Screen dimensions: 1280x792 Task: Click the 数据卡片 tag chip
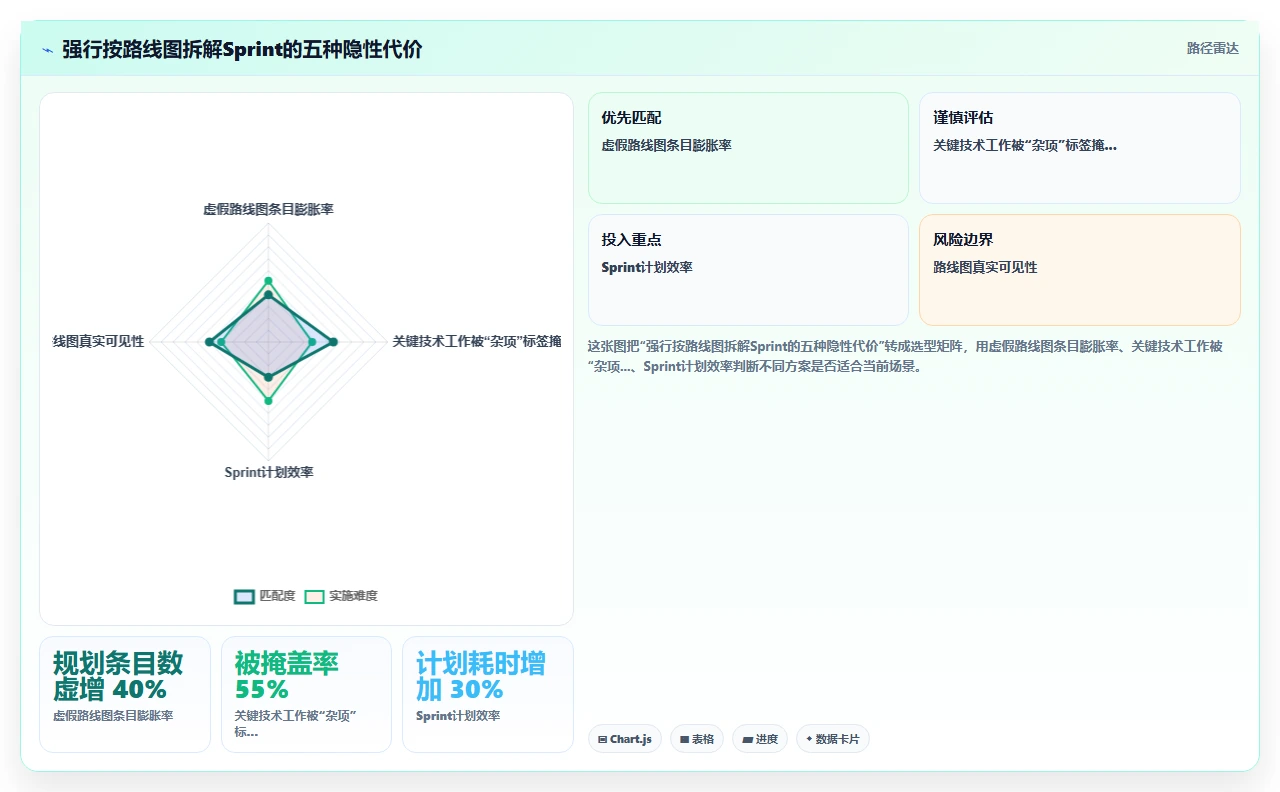[833, 739]
